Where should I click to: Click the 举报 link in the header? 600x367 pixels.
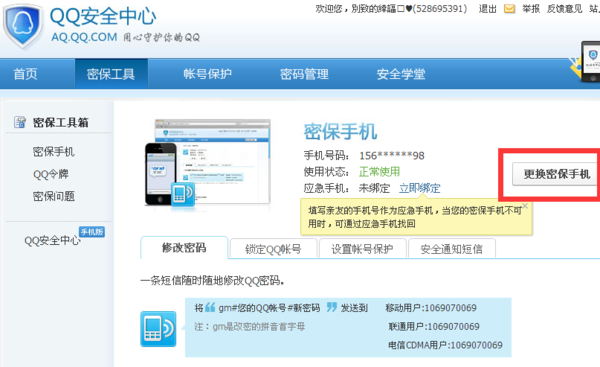(x=531, y=9)
